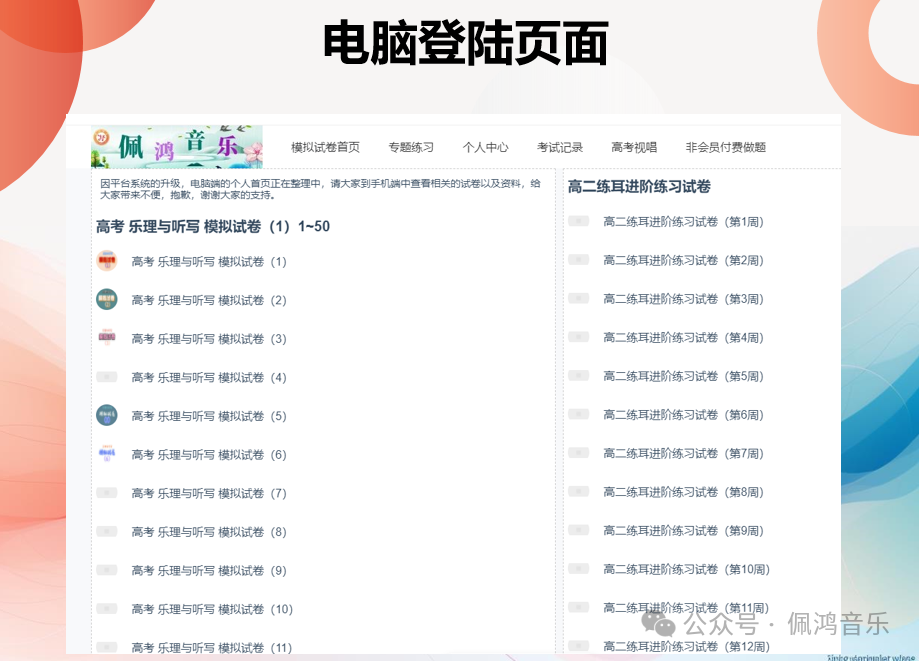
Task: Open 高二练耳进阶练习试卷 (第4周)
Action: 683,338
